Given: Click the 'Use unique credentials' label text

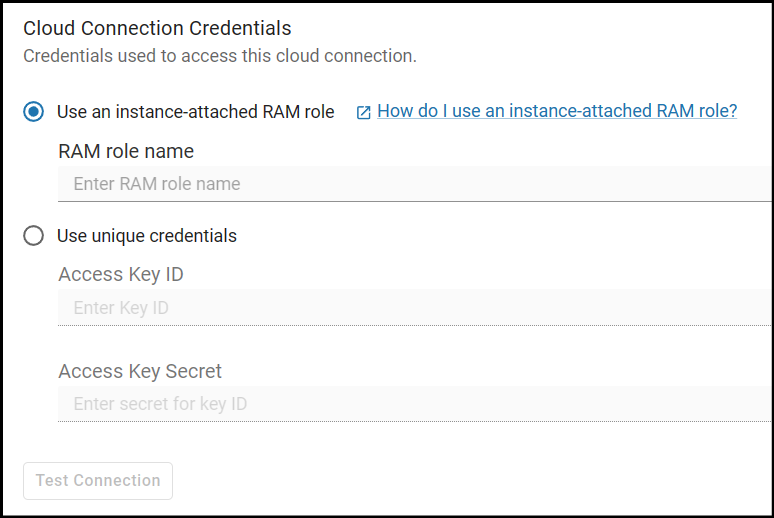Looking at the screenshot, I should coord(147,236).
